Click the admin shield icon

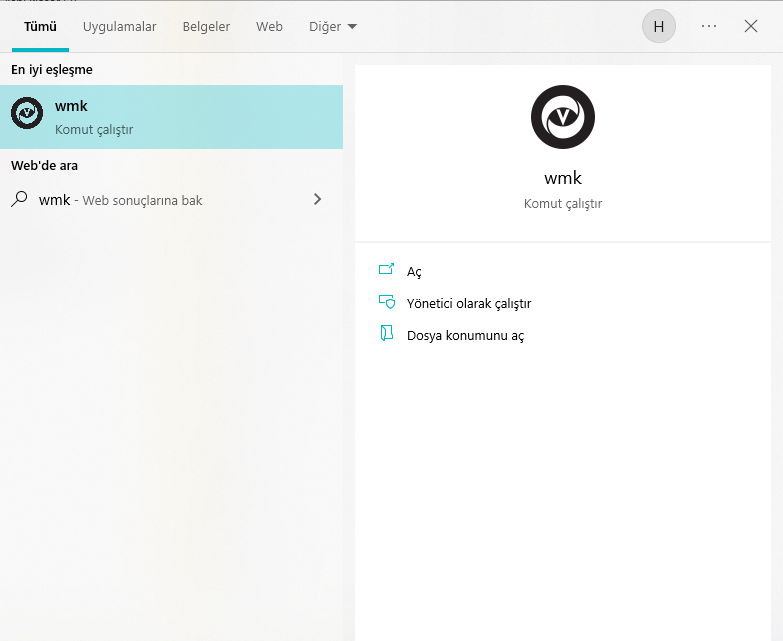click(x=387, y=302)
